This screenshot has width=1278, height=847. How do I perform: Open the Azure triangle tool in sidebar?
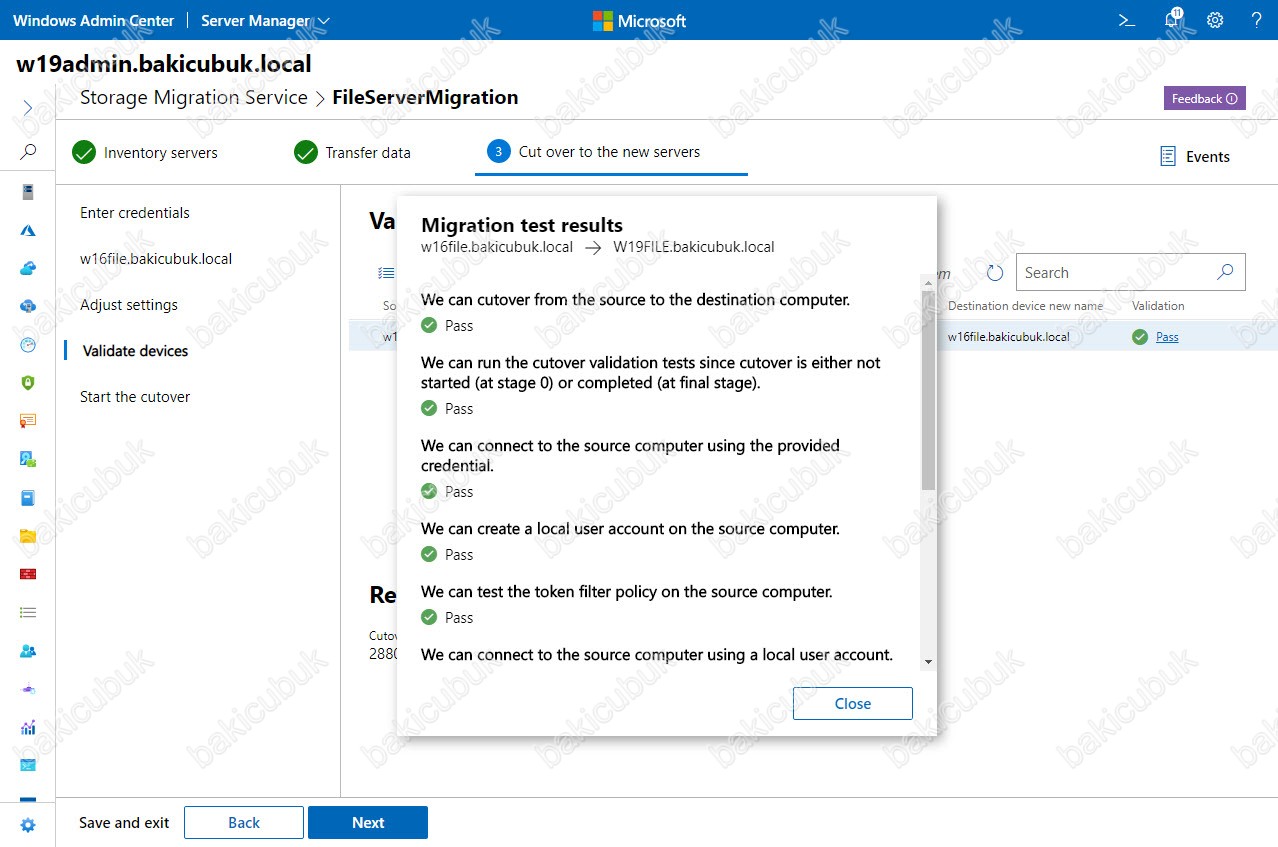(28, 230)
